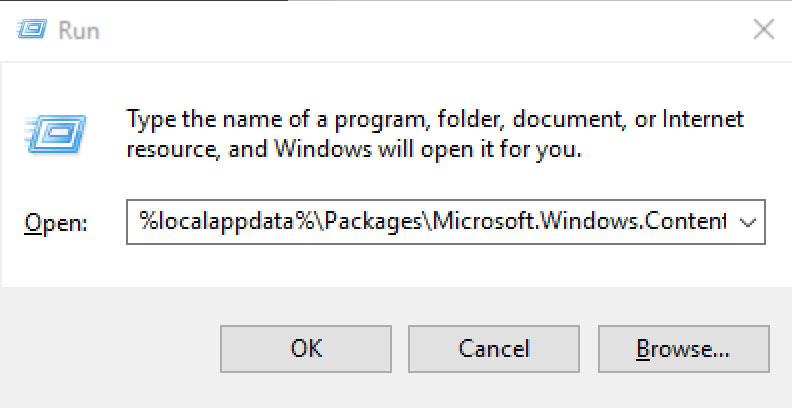Close the Run dialog with X
The image size is (792, 408).
click(x=764, y=30)
